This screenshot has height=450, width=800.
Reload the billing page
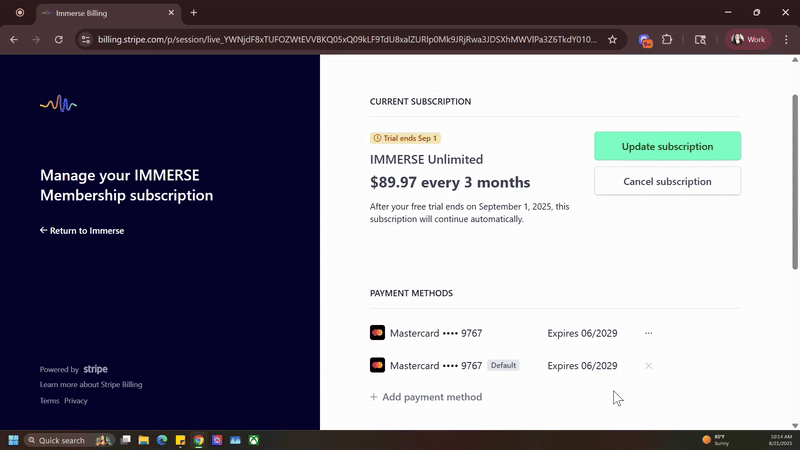point(59,40)
